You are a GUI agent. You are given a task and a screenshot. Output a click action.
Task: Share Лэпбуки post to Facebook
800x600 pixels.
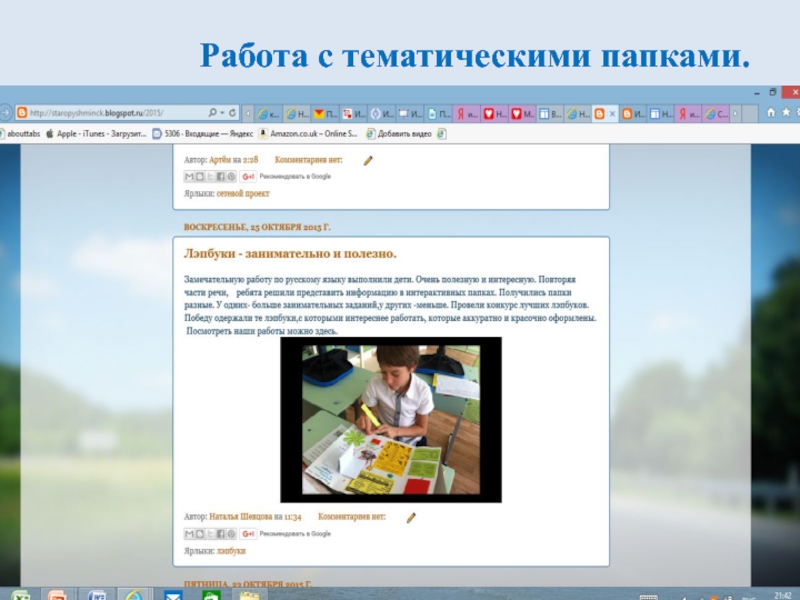(x=220, y=534)
